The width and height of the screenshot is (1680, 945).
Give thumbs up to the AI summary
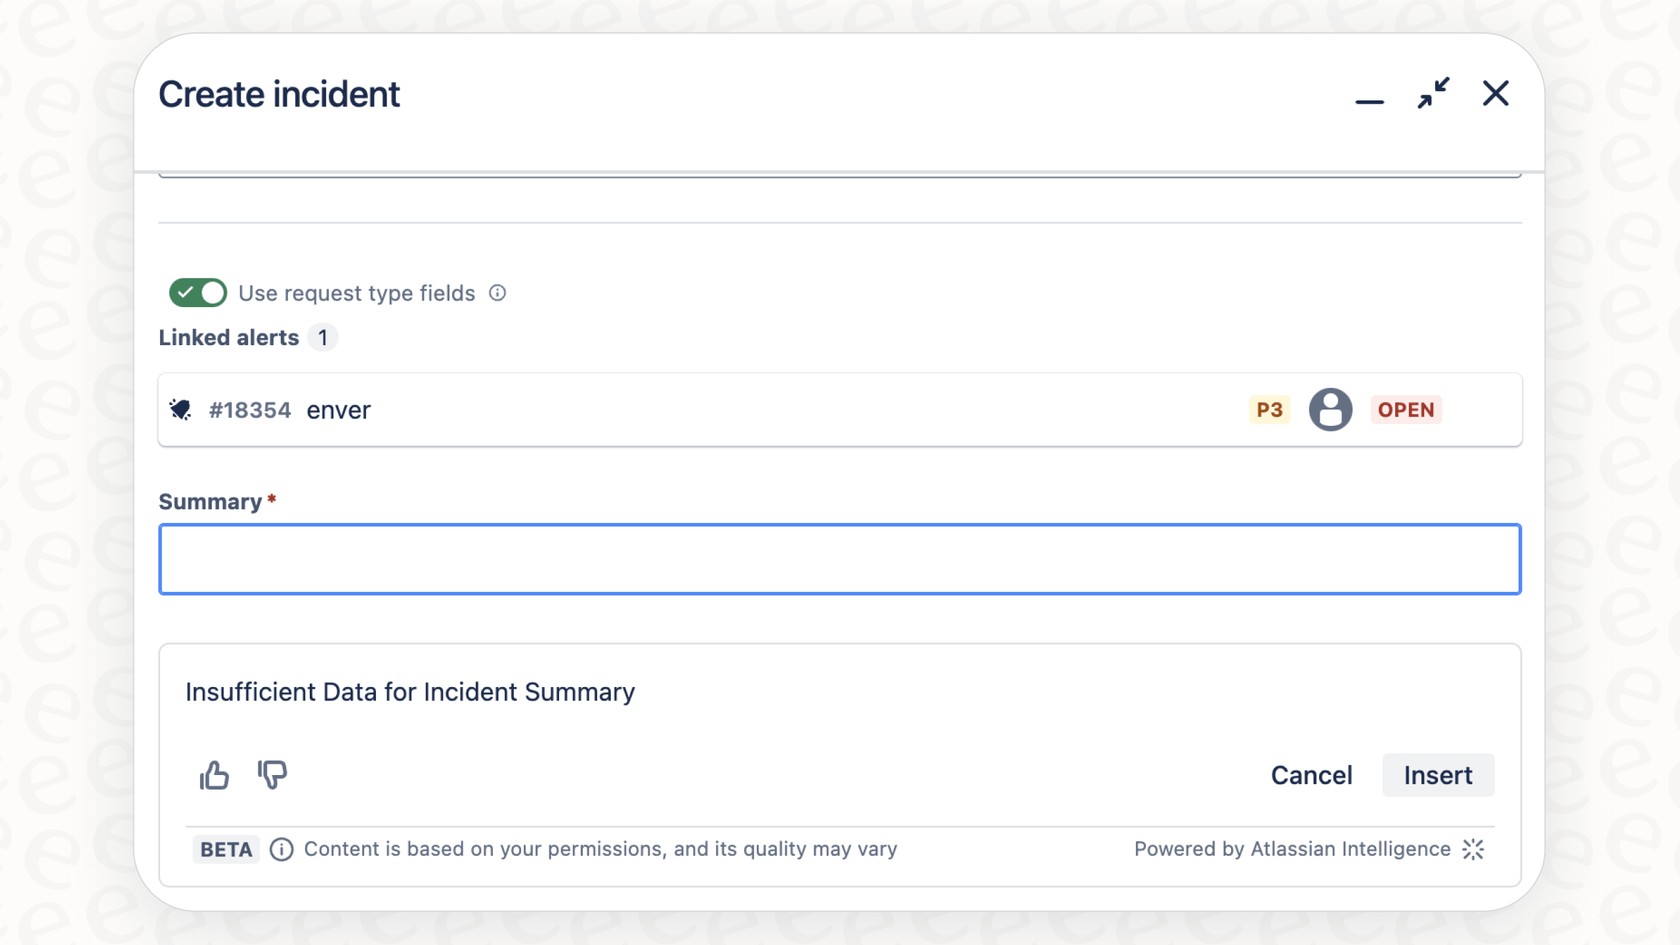[213, 775]
